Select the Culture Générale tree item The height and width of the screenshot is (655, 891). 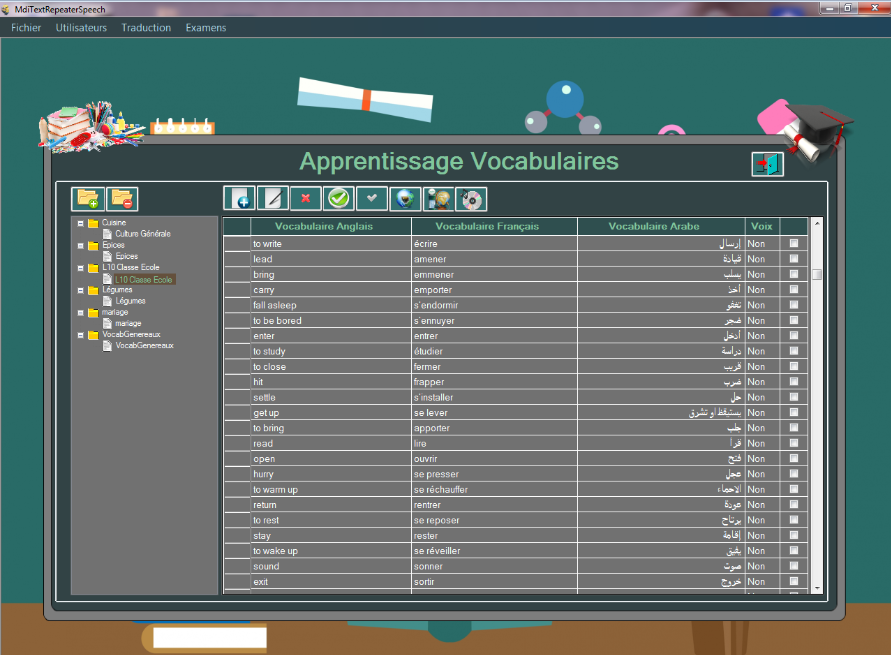[142, 234]
